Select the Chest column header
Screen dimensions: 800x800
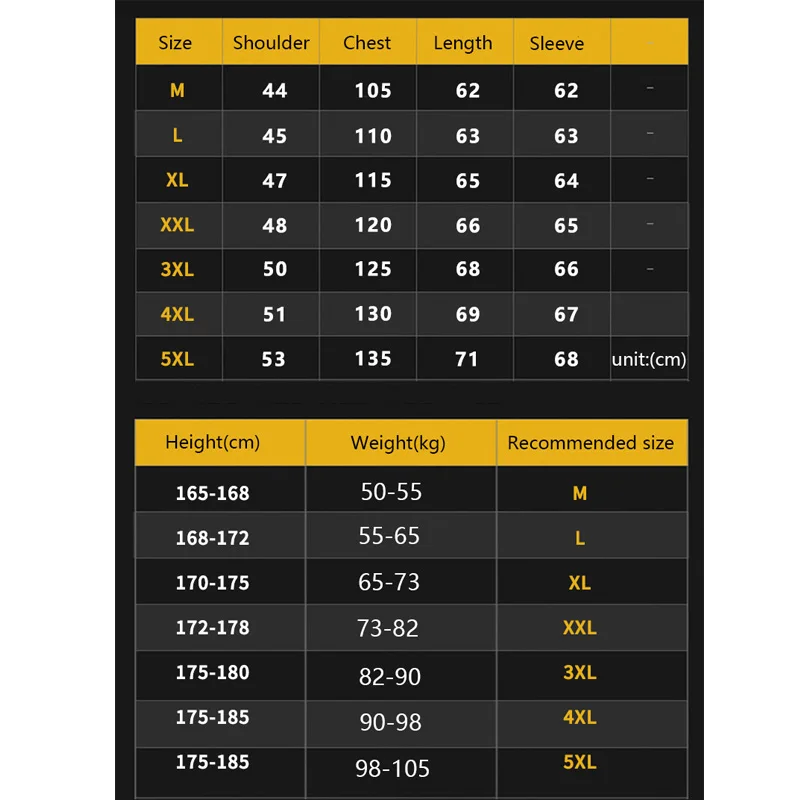tap(367, 43)
